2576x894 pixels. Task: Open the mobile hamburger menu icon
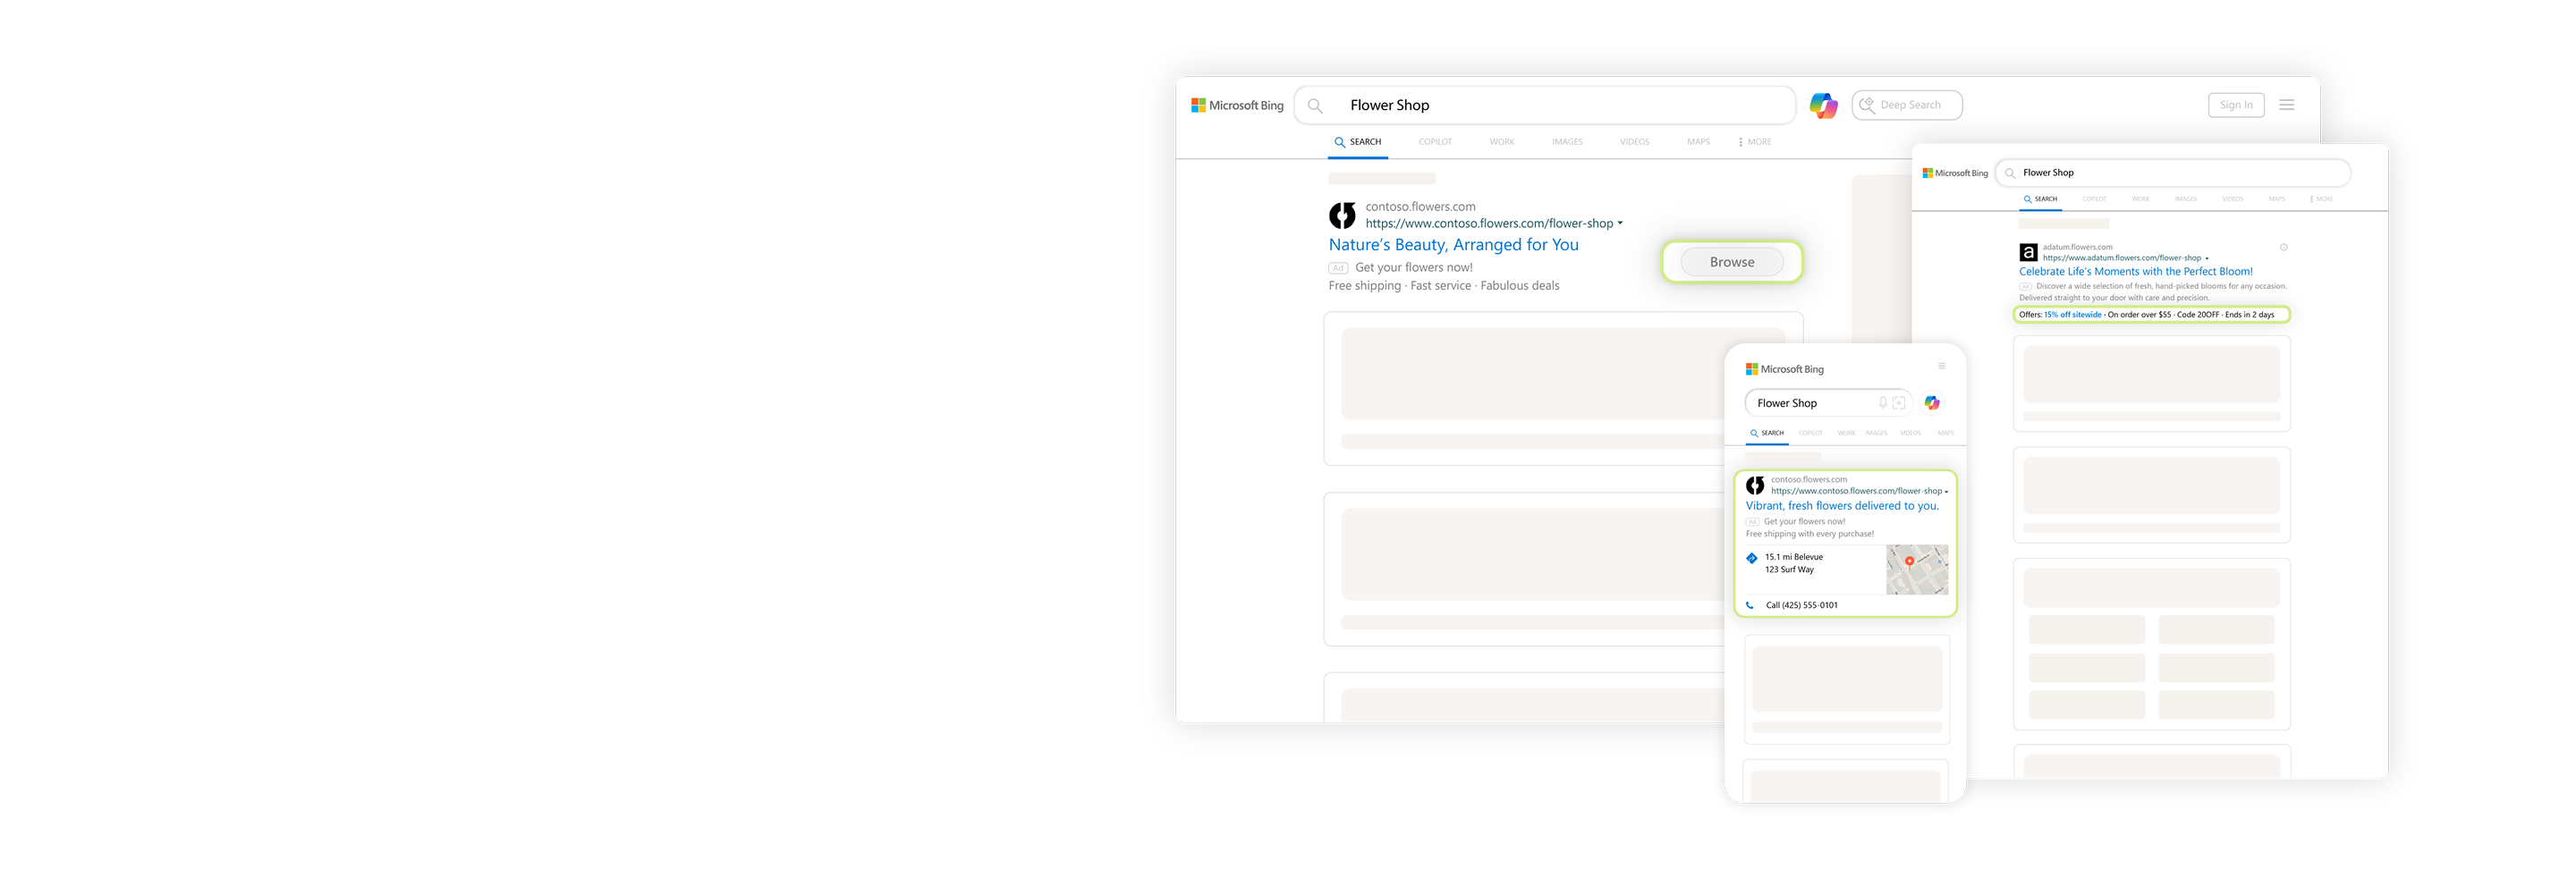pyautogui.click(x=1942, y=366)
